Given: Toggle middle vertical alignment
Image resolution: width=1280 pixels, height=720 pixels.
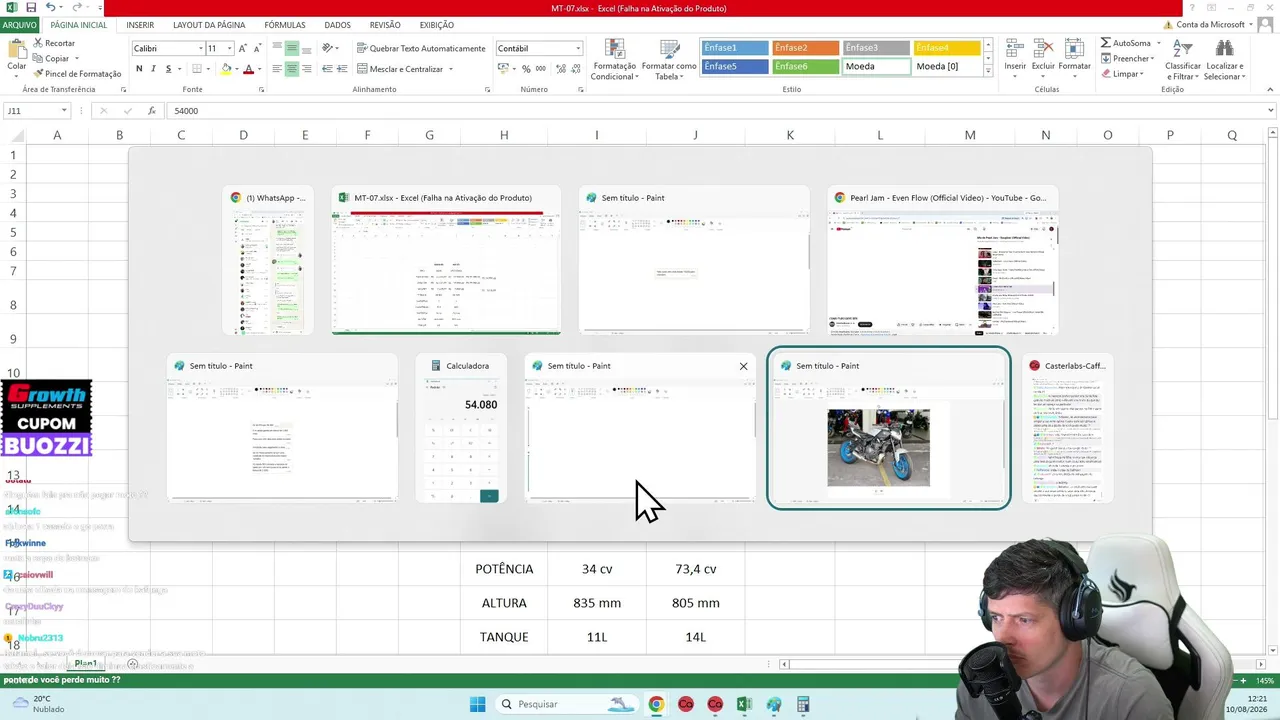Looking at the screenshot, I should (x=291, y=48).
